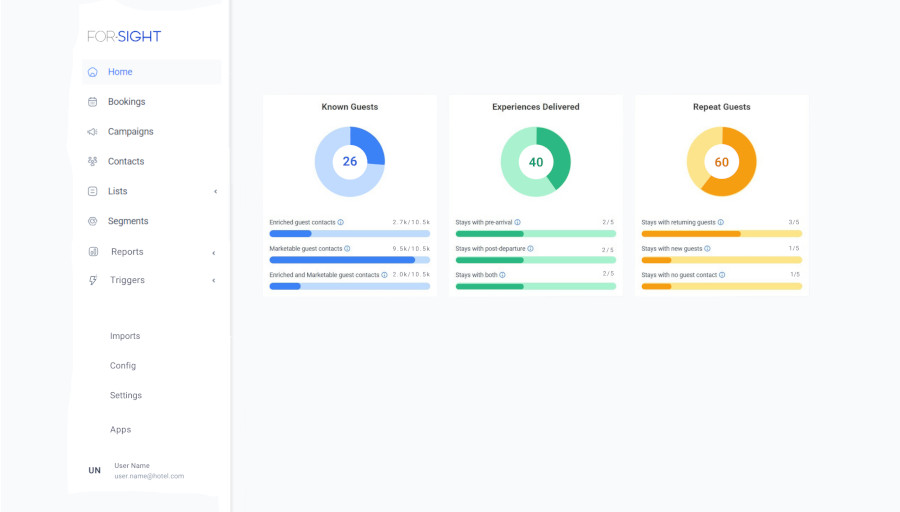Image resolution: width=900 pixels, height=512 pixels.
Task: Click the Segments target icon
Action: coord(92,221)
